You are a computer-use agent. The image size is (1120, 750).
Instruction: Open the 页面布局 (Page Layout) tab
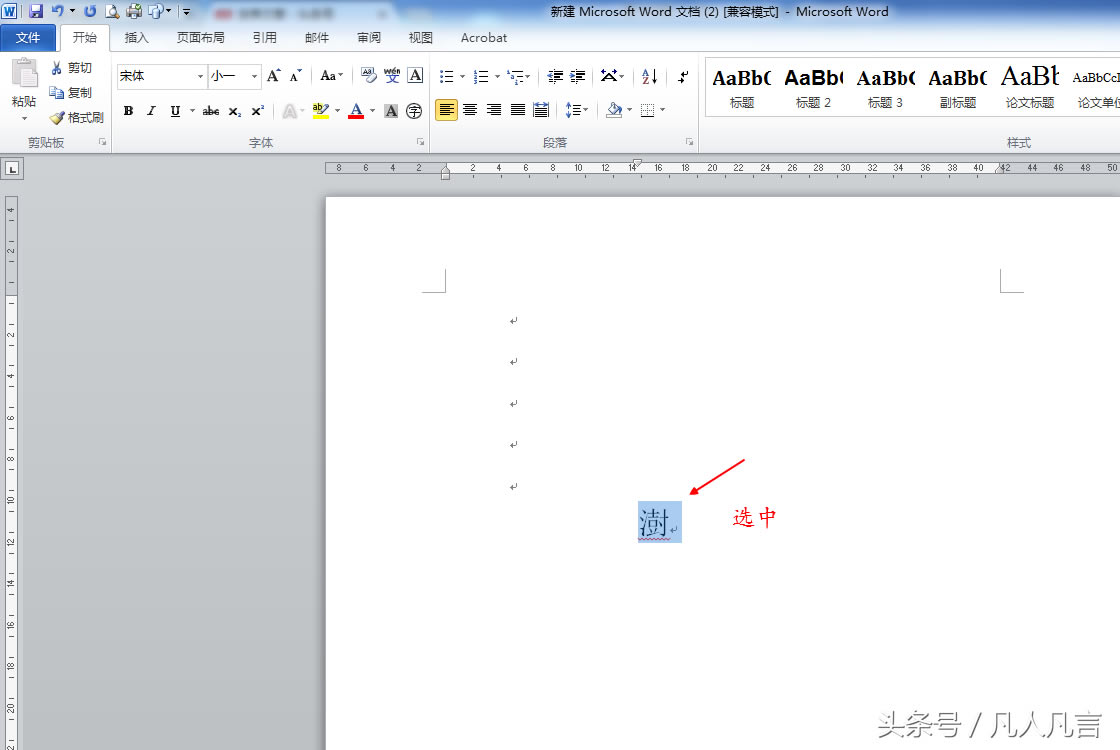tap(200, 38)
